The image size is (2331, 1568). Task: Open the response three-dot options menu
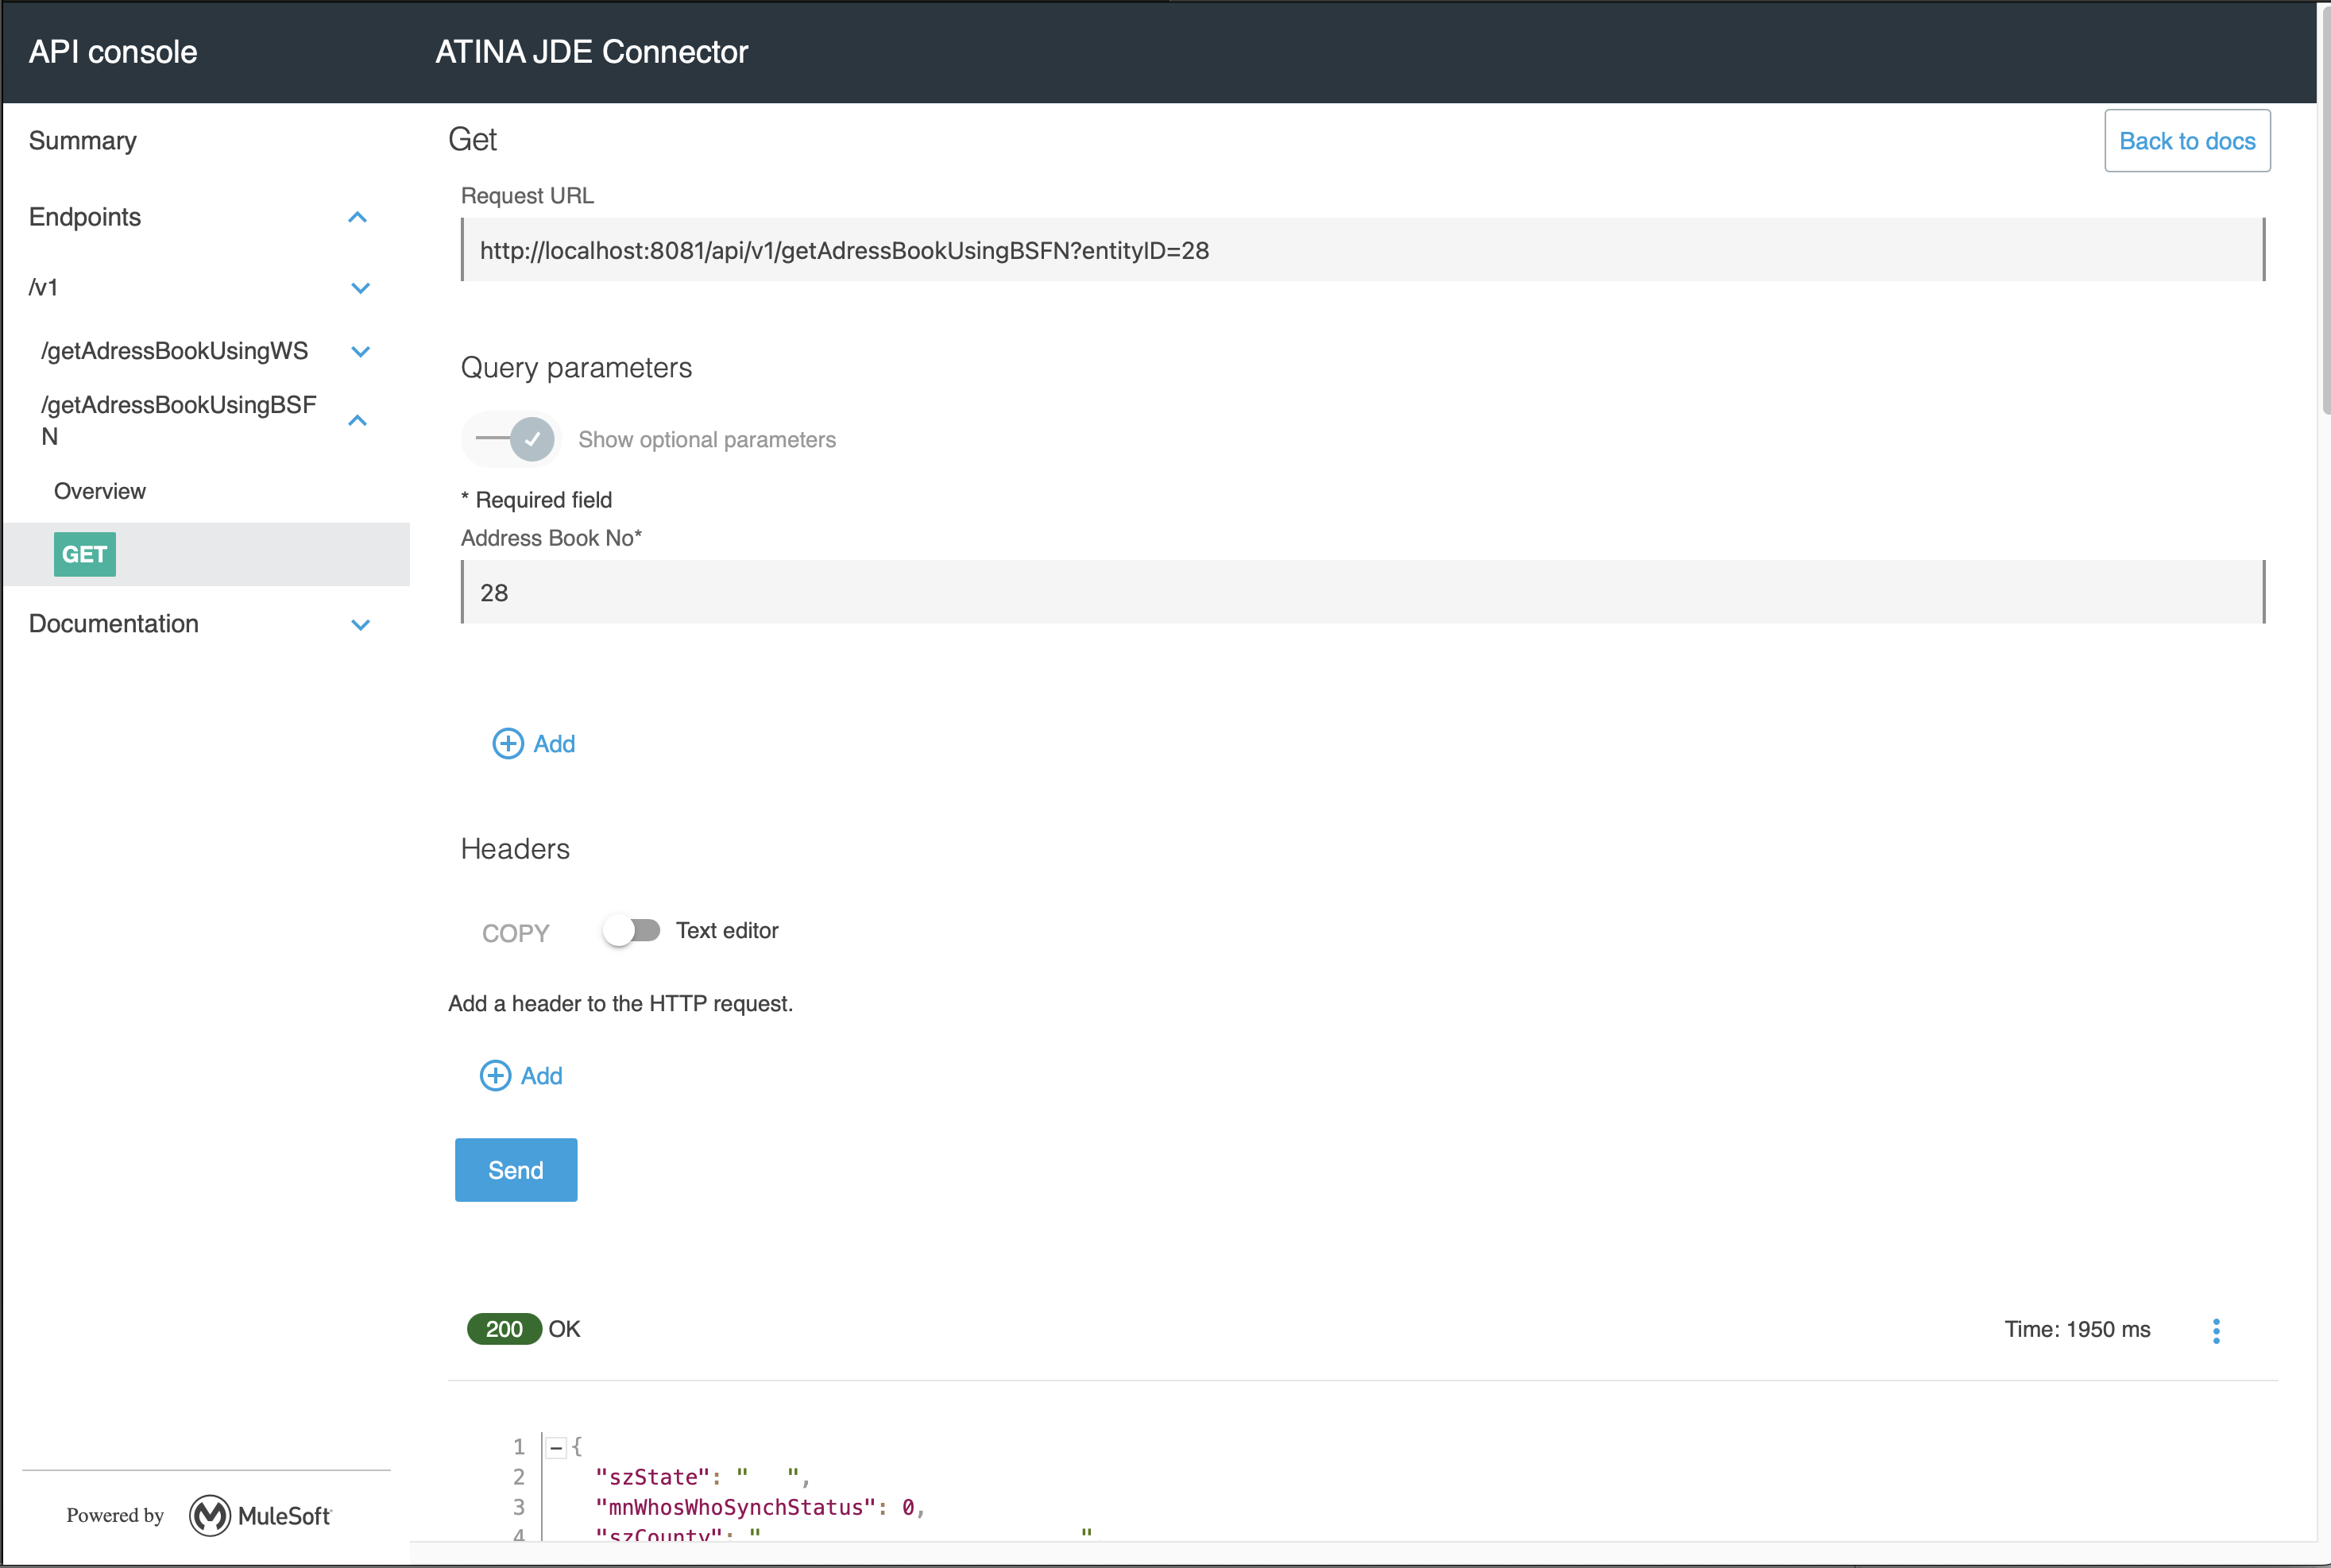pyautogui.click(x=2216, y=1330)
